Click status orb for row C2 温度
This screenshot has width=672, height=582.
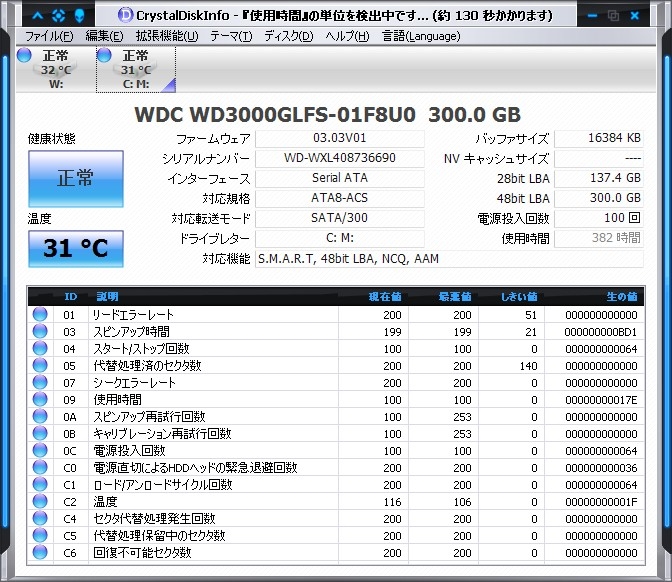40,501
